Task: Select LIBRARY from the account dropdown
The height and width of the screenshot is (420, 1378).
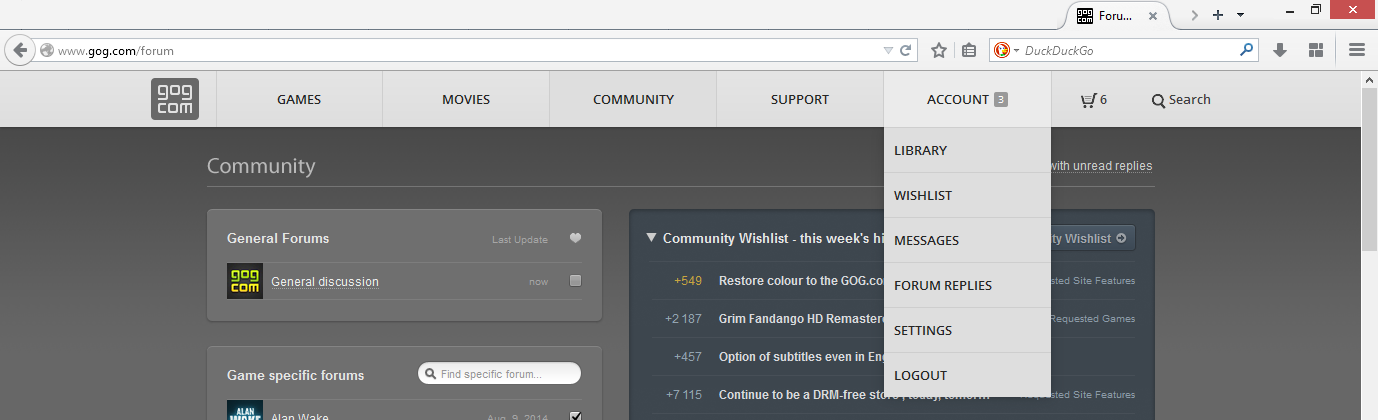Action: pyautogui.click(x=967, y=150)
